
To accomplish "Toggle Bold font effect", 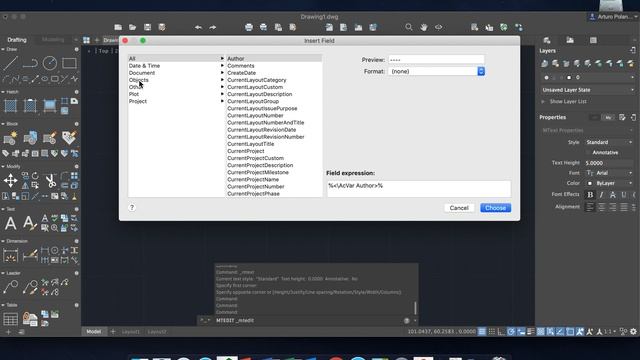I will tap(590, 195).
